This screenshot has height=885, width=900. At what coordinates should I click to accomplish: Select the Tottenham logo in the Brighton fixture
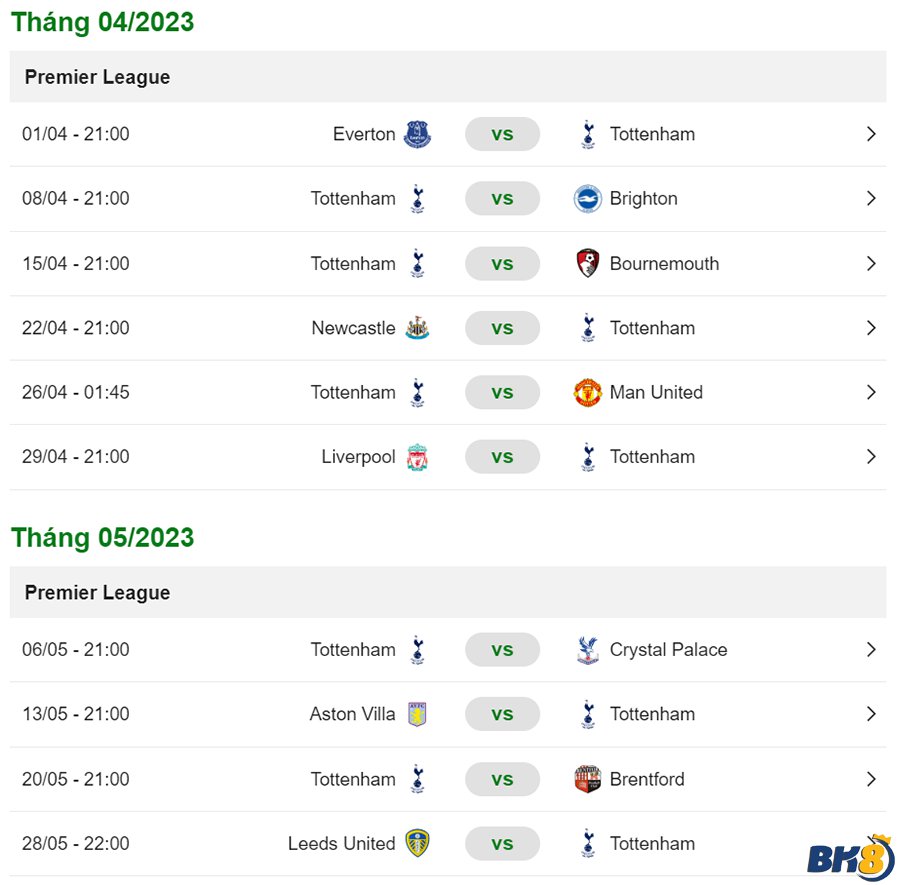(418, 198)
